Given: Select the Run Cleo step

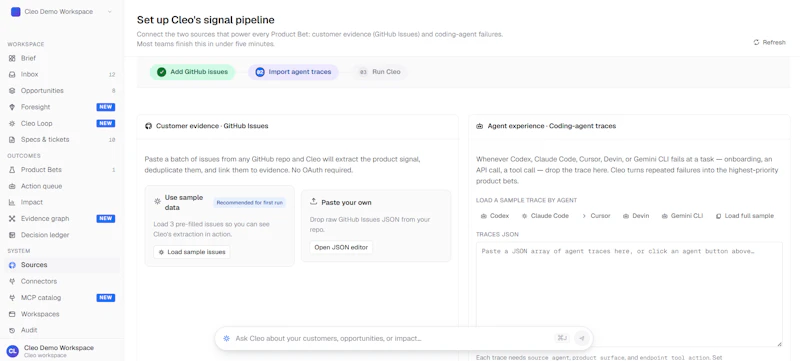Looking at the screenshot, I should click(x=380, y=72).
